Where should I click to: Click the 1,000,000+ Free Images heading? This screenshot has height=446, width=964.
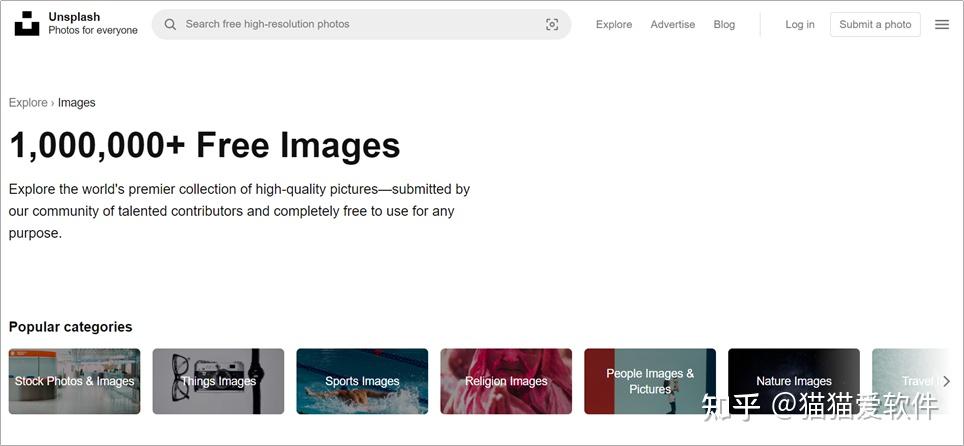[x=205, y=146]
